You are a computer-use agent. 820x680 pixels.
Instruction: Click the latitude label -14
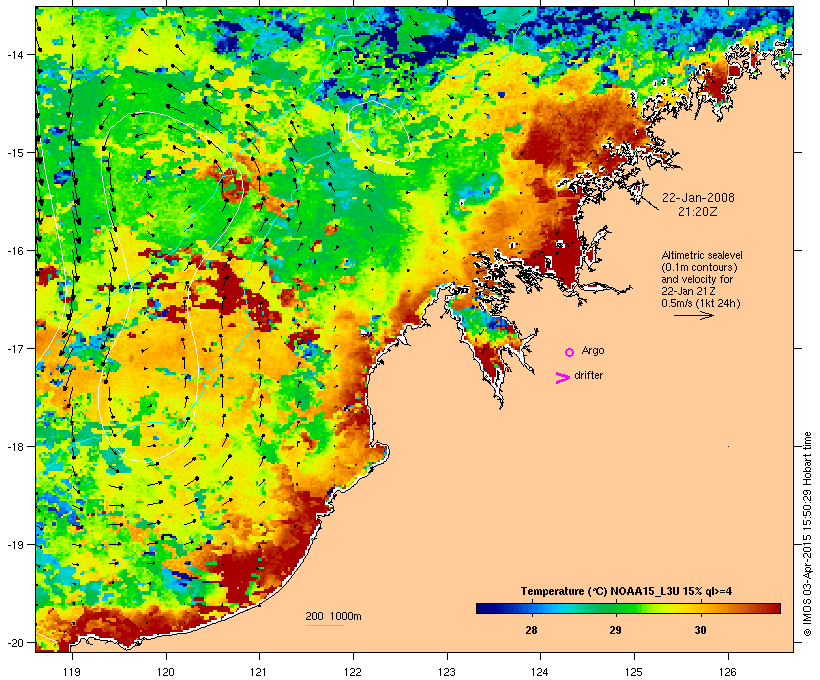click(14, 54)
